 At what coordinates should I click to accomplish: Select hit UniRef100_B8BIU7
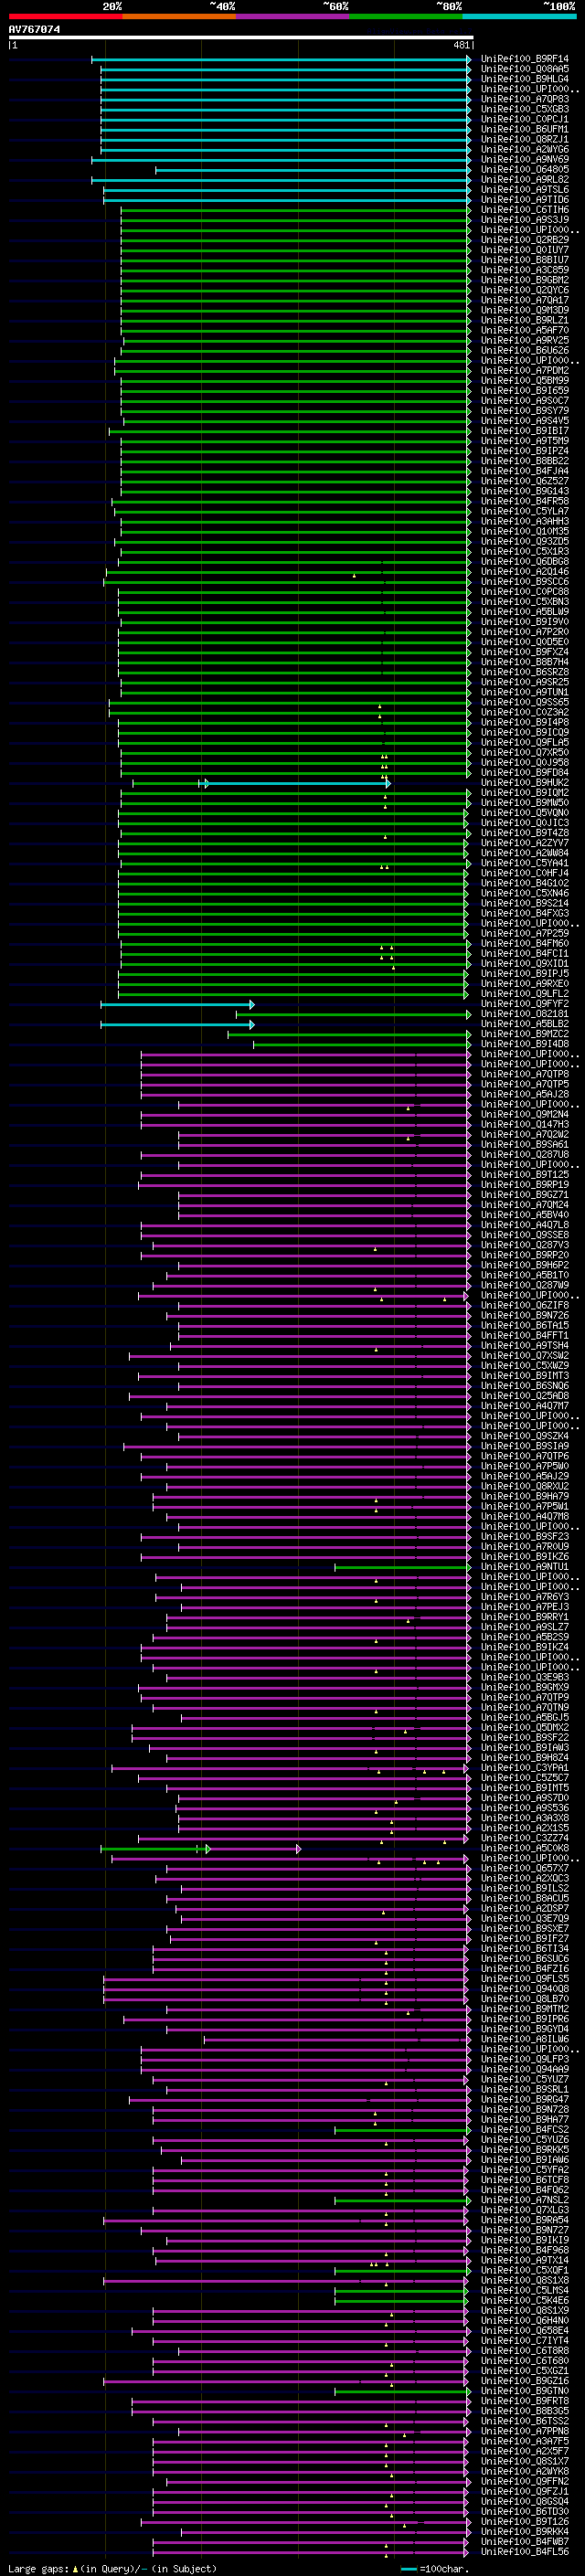pyautogui.click(x=525, y=260)
